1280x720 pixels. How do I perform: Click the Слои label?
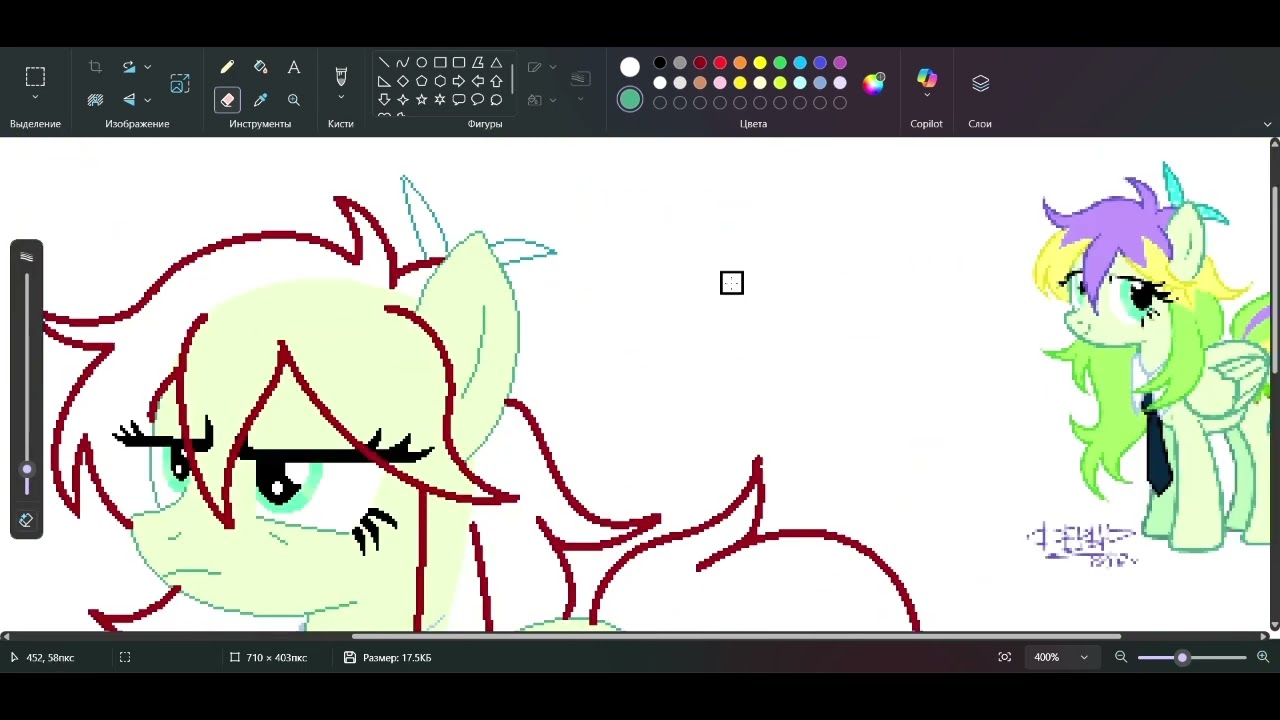point(980,124)
